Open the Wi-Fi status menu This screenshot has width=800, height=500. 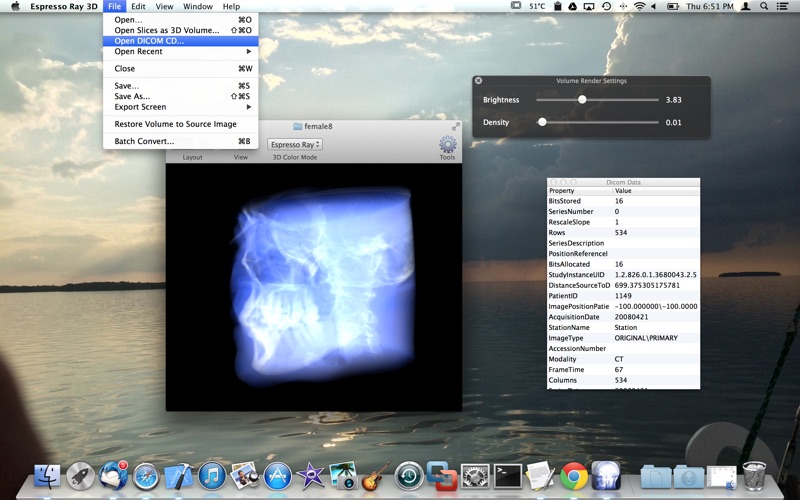639,6
